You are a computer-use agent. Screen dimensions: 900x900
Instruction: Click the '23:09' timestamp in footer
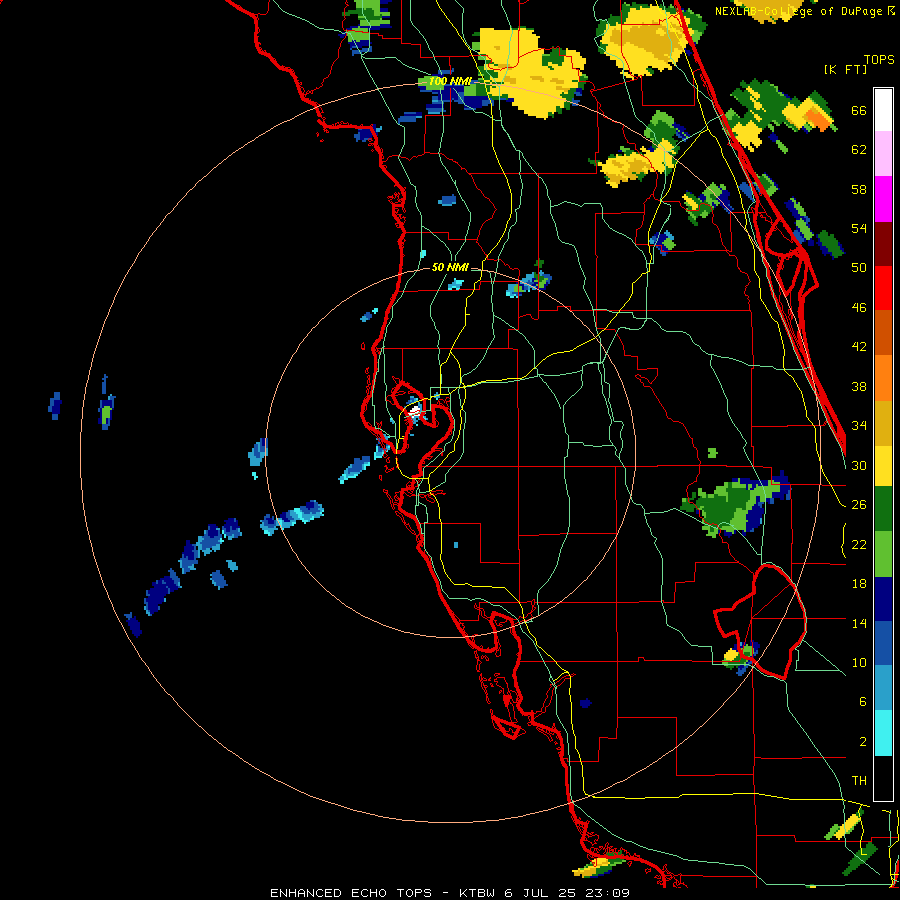click(x=608, y=893)
